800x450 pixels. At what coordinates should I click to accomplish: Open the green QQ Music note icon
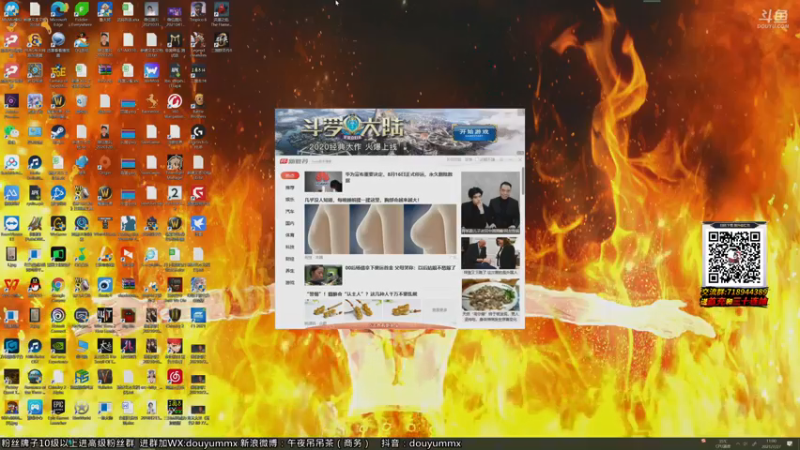(x=81, y=255)
